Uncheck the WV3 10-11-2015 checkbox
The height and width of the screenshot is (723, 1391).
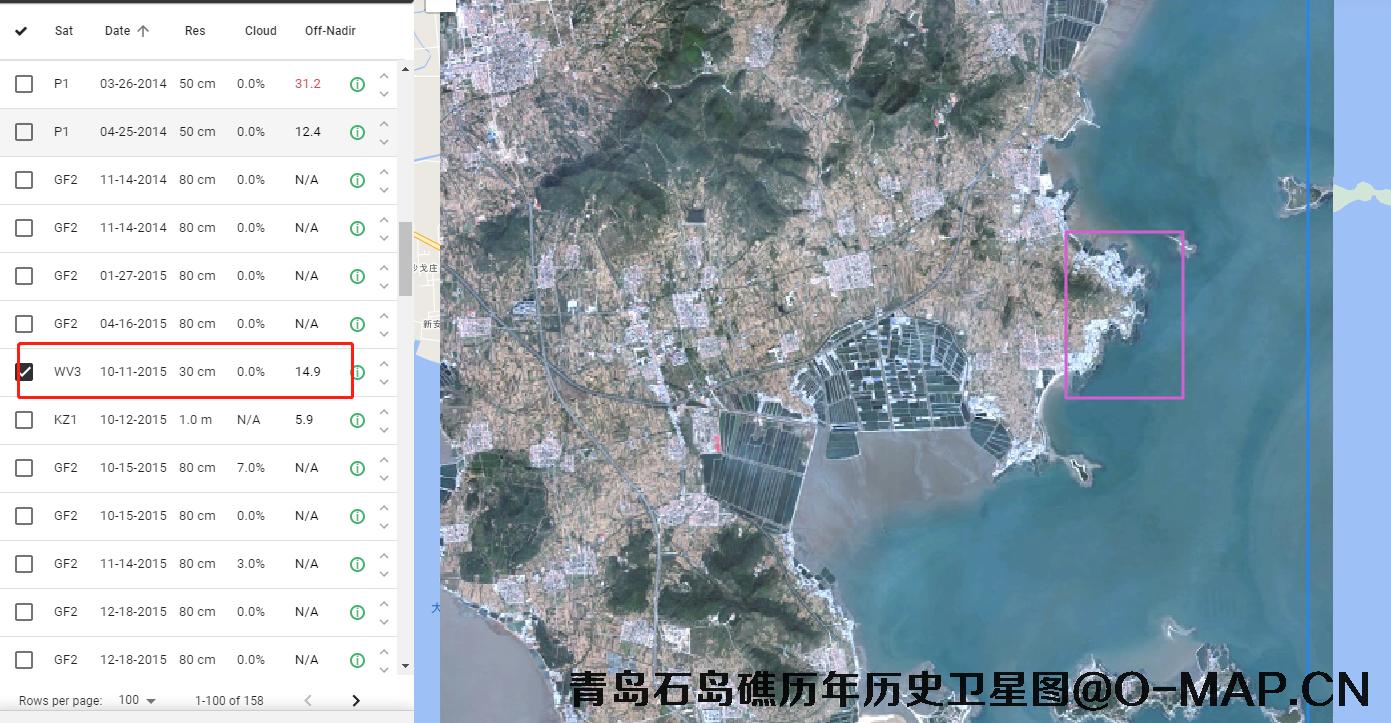tap(24, 372)
